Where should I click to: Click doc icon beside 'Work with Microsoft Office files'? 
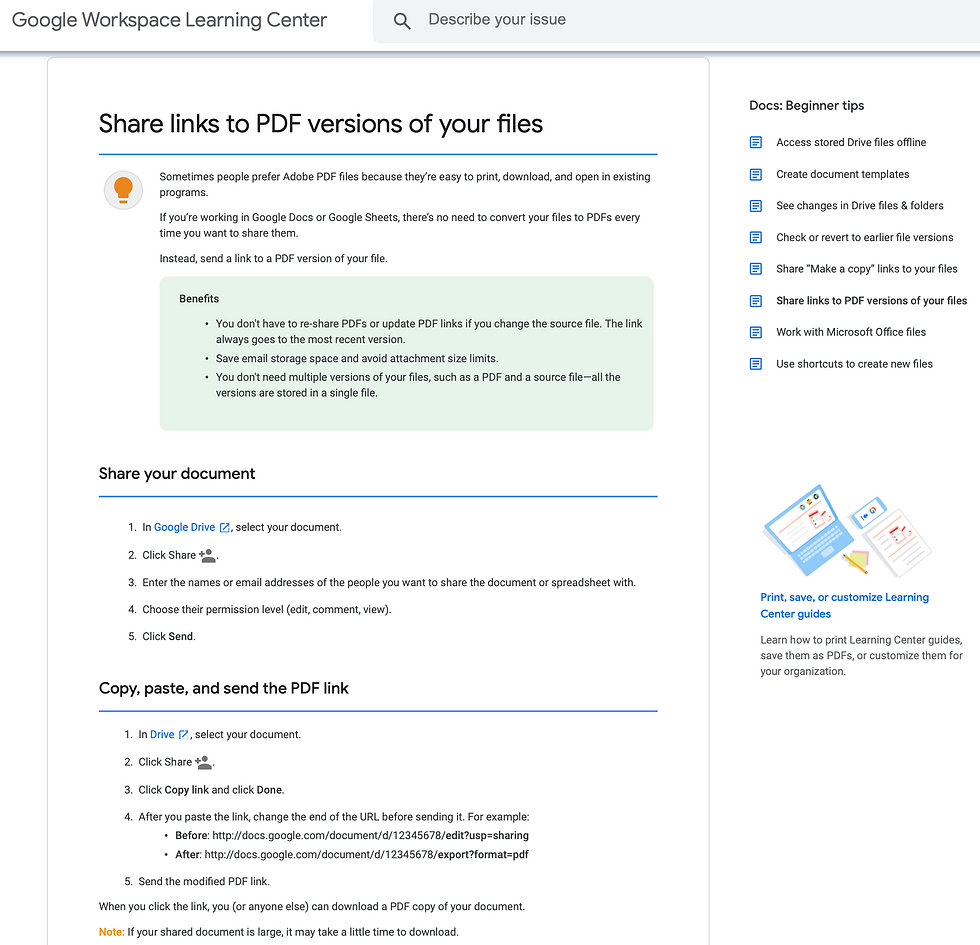pos(756,332)
